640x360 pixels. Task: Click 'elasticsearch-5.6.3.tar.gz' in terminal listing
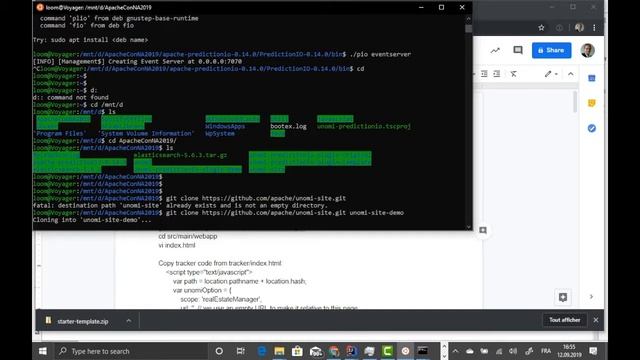(x=180, y=156)
